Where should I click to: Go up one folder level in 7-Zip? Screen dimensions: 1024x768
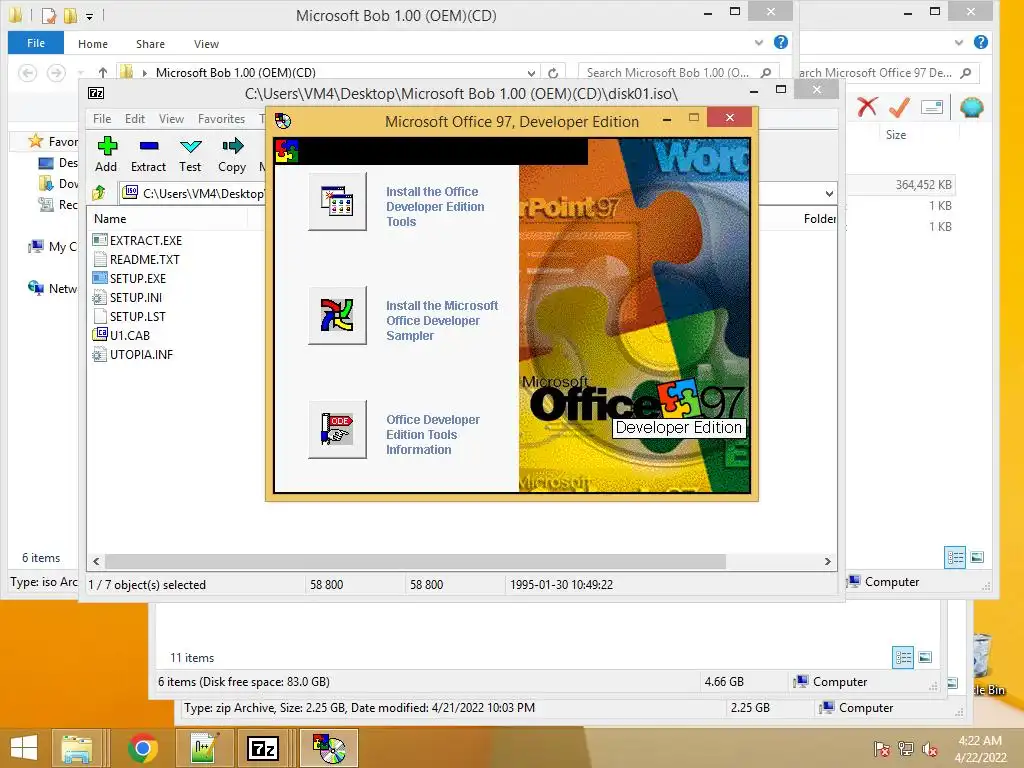(x=99, y=193)
